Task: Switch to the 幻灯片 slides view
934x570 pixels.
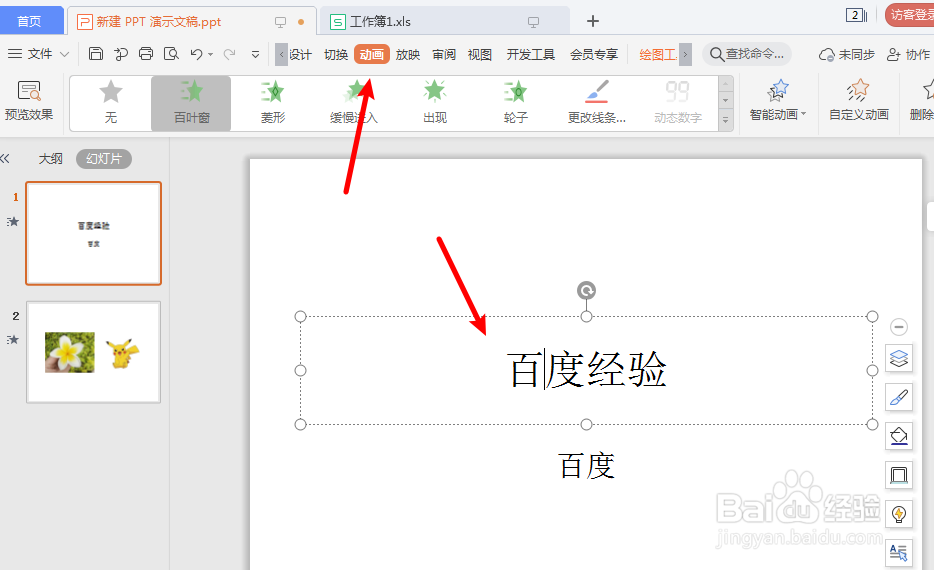Action: coord(104,158)
